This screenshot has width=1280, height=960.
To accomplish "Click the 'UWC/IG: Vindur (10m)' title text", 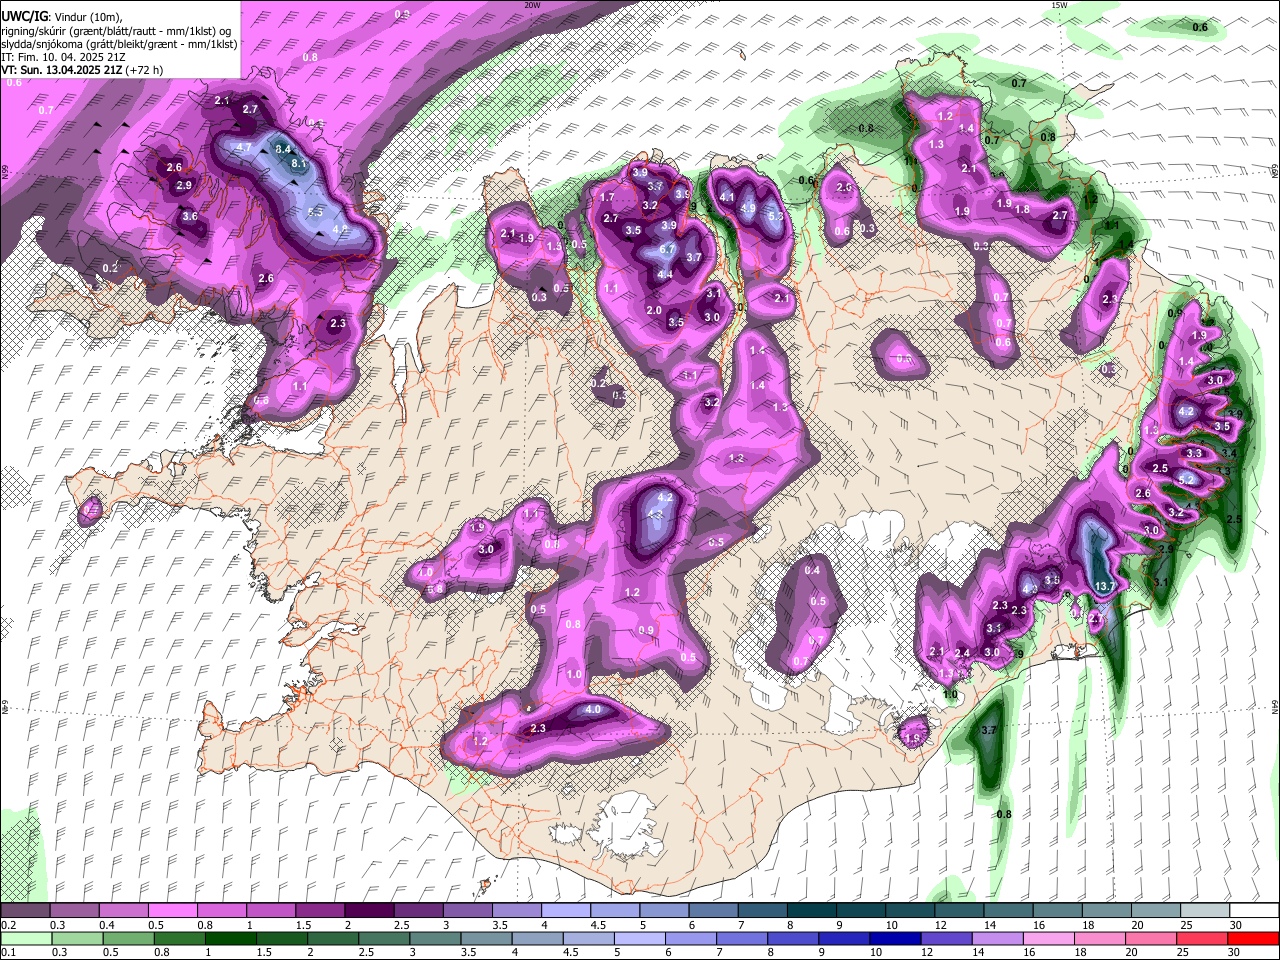I will [62, 16].
